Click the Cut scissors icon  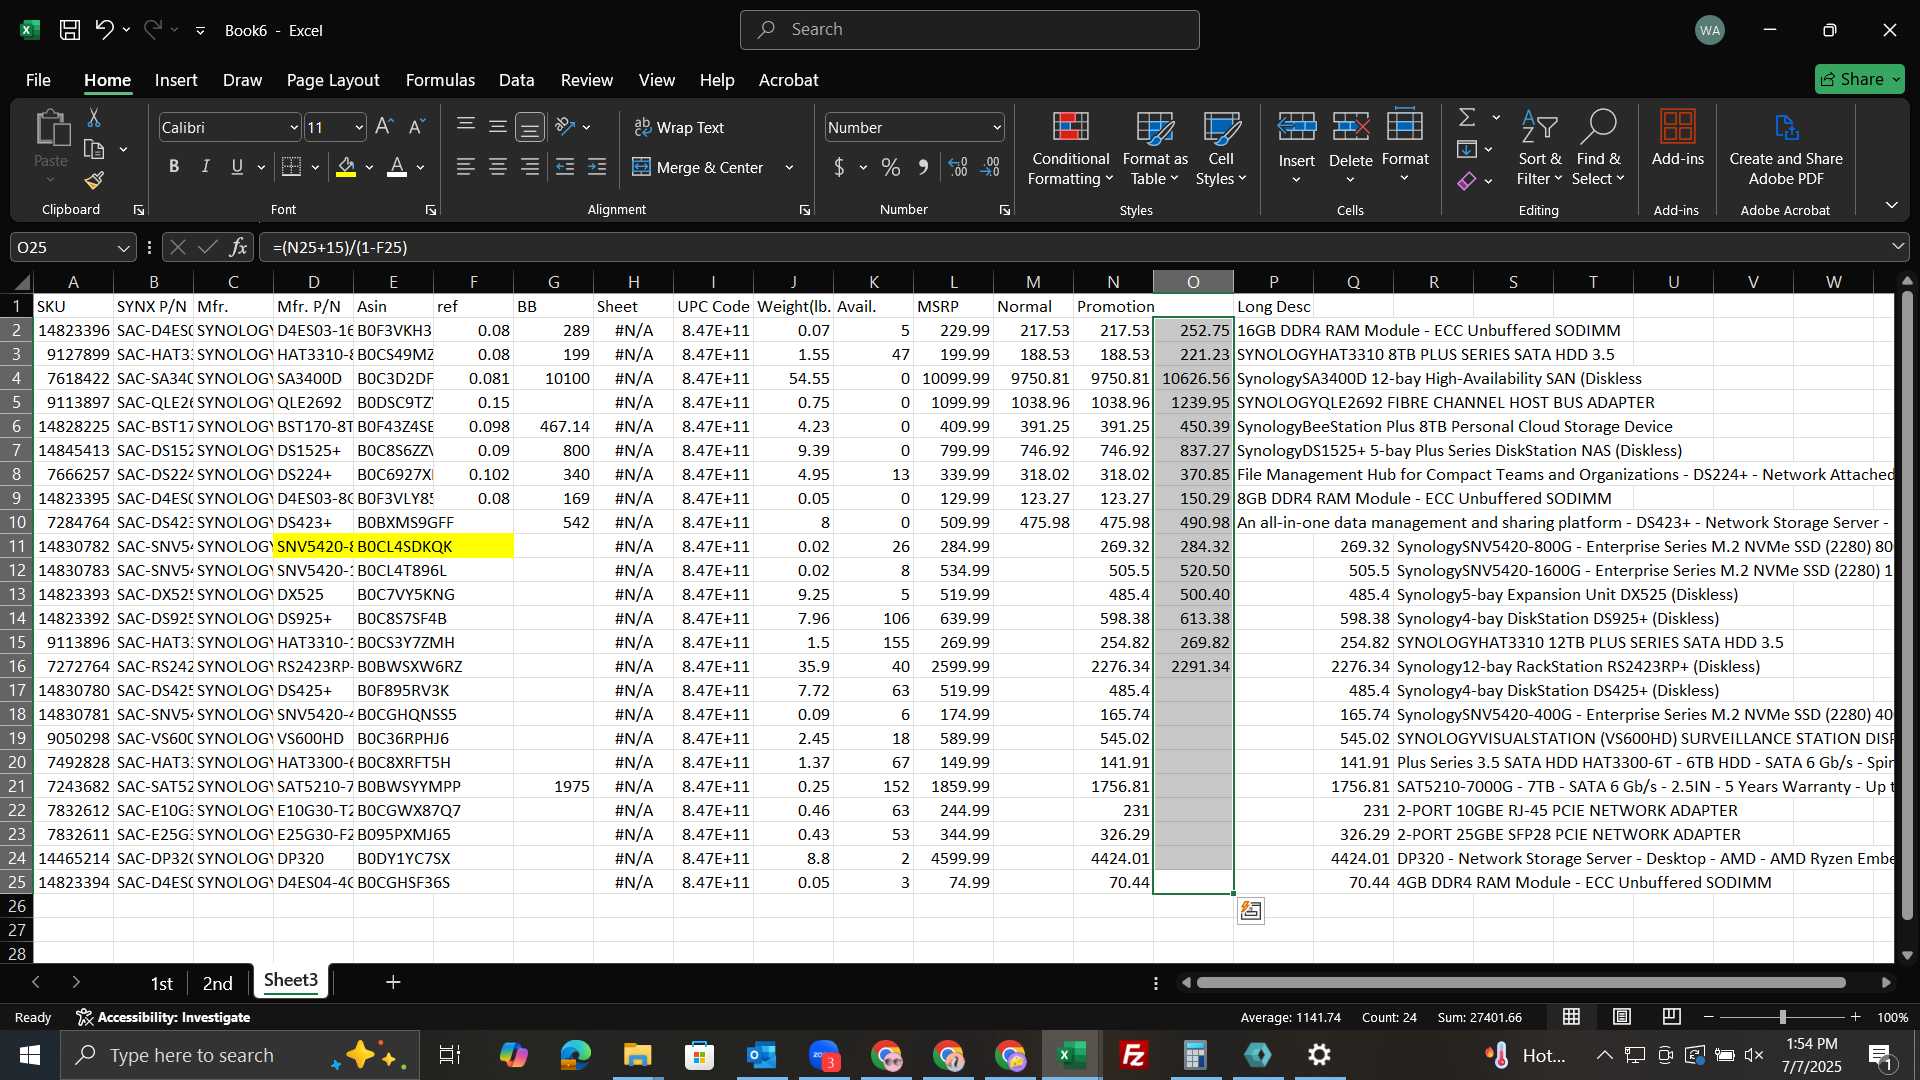(94, 118)
